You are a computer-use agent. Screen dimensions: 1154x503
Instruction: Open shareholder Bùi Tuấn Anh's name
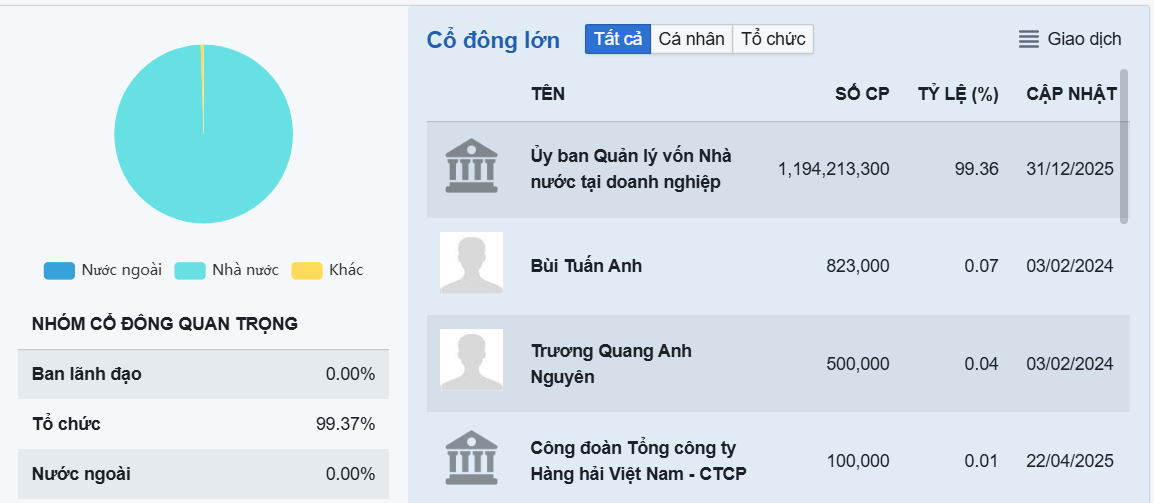click(586, 266)
